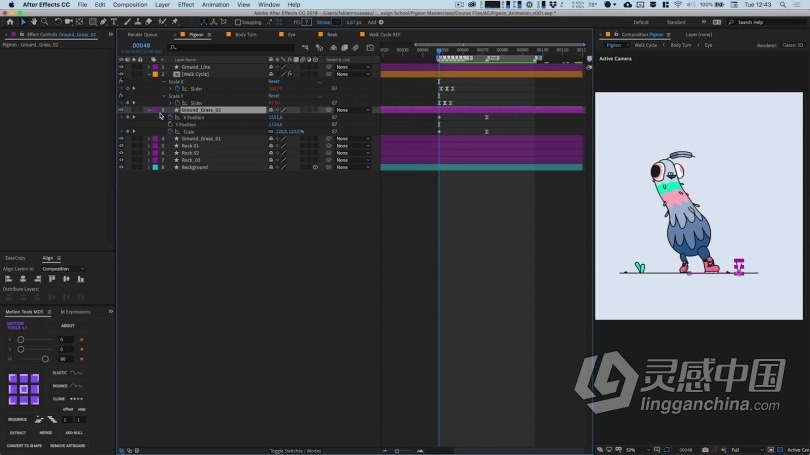Screen dimensions: 810x455
Task: Click the current-time indicator on ruler
Action: click(x=439, y=51)
